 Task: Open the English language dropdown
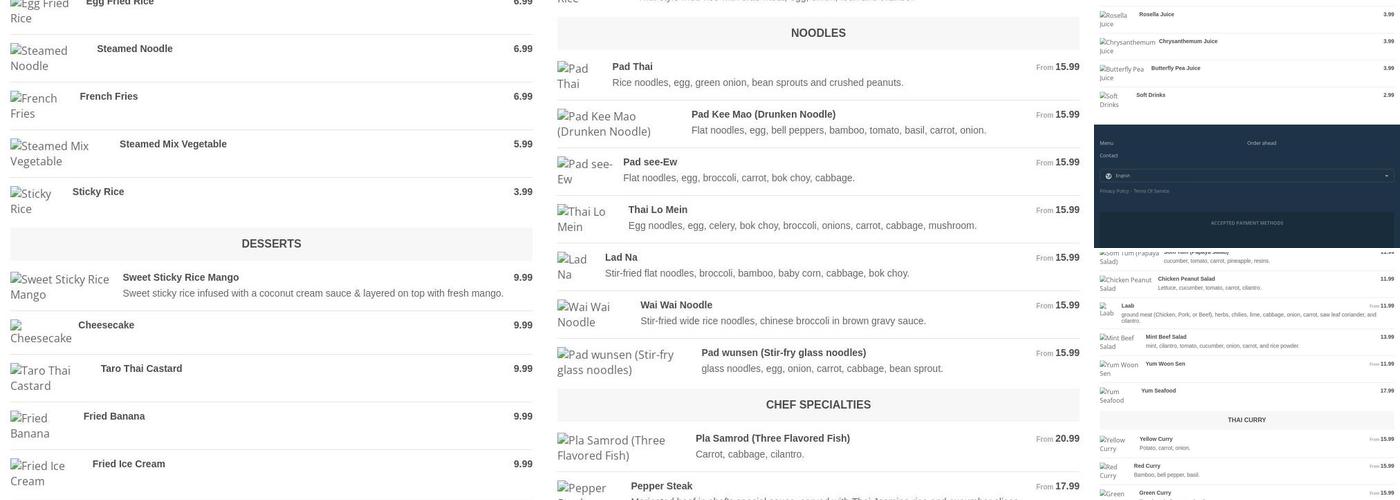click(x=1246, y=176)
